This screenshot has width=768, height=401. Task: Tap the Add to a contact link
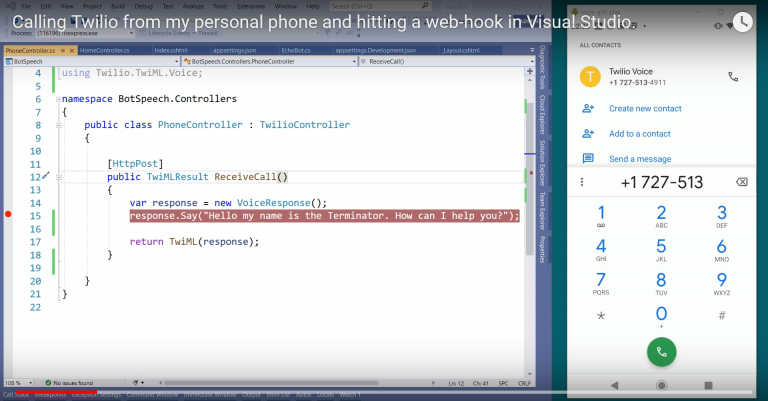tap(640, 134)
